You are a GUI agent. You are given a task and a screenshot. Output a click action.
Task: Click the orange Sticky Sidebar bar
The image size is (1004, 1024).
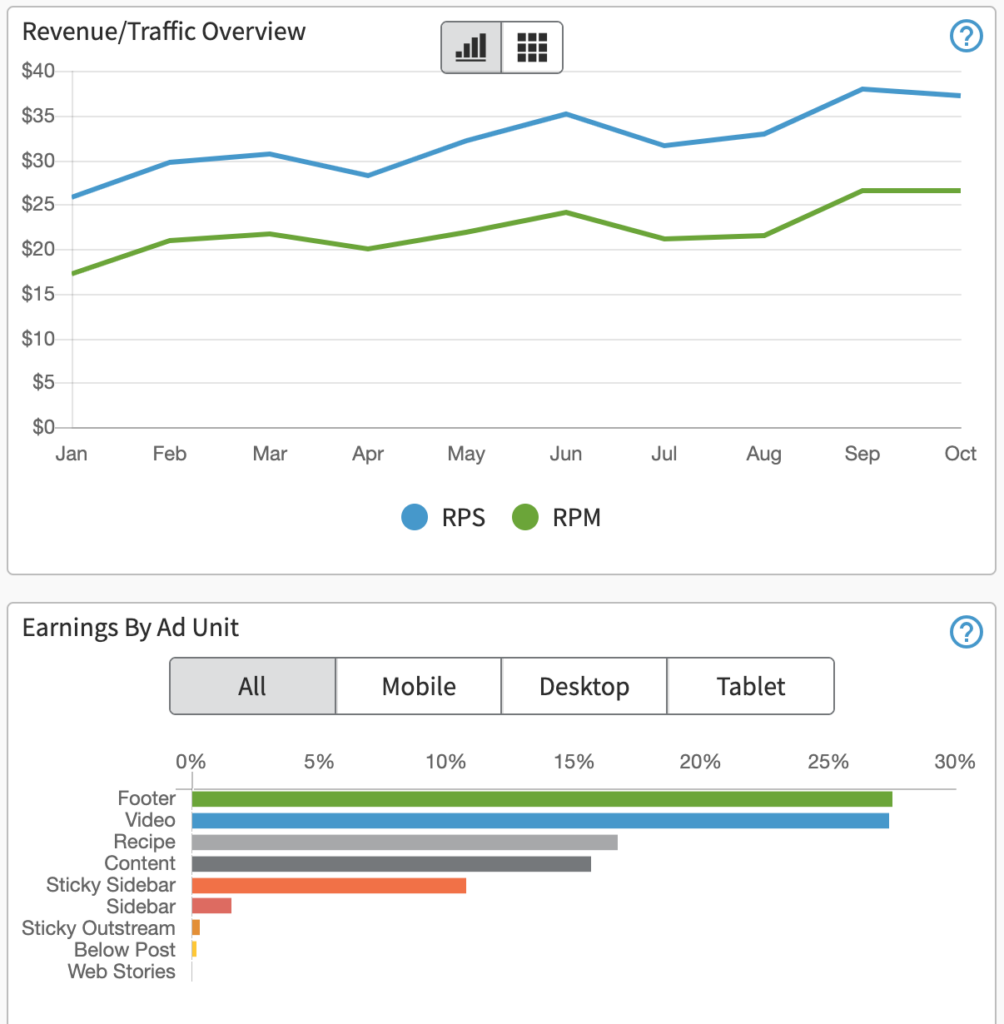coord(328,885)
